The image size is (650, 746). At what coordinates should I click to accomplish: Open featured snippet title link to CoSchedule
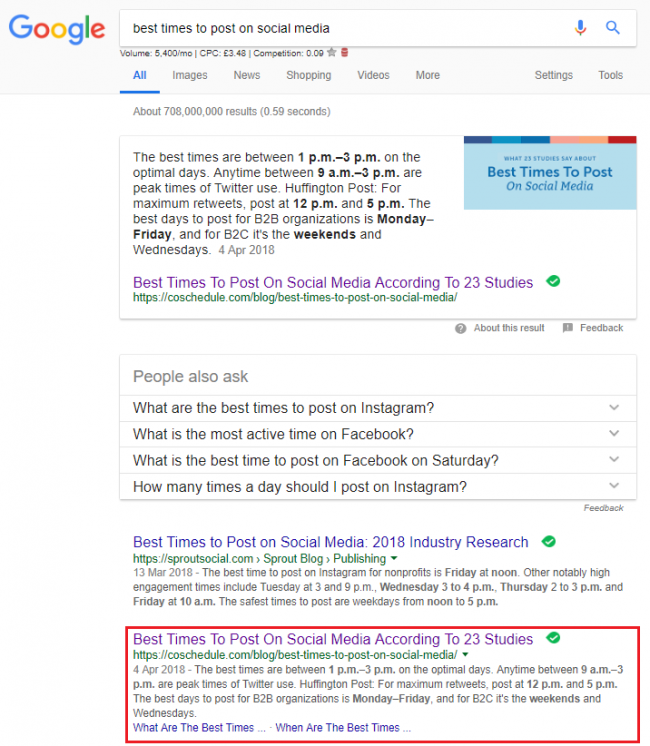click(x=333, y=282)
